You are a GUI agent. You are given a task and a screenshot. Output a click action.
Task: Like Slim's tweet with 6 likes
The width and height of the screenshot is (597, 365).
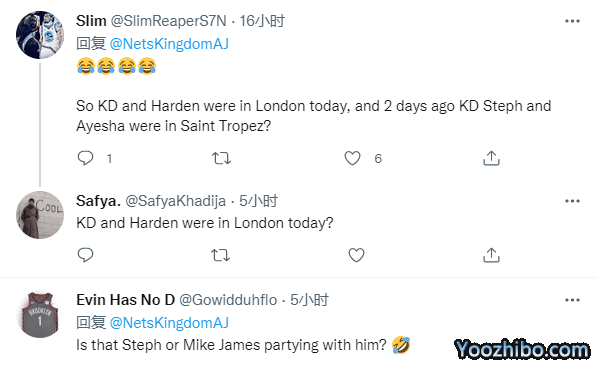(352, 158)
